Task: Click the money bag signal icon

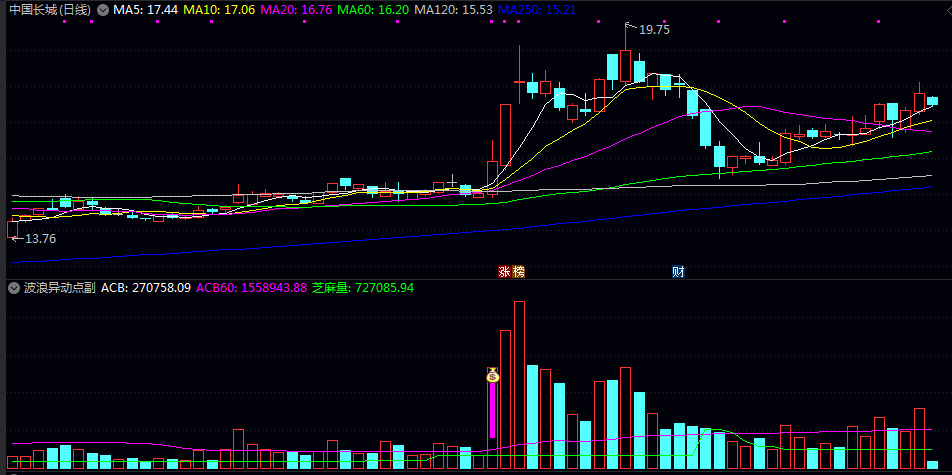Action: pos(493,375)
